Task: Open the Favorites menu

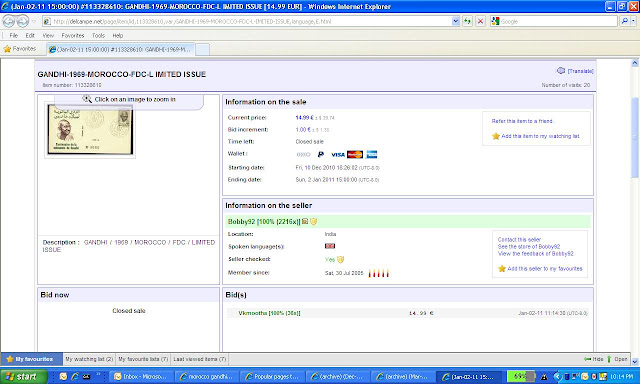Action: 73,36
